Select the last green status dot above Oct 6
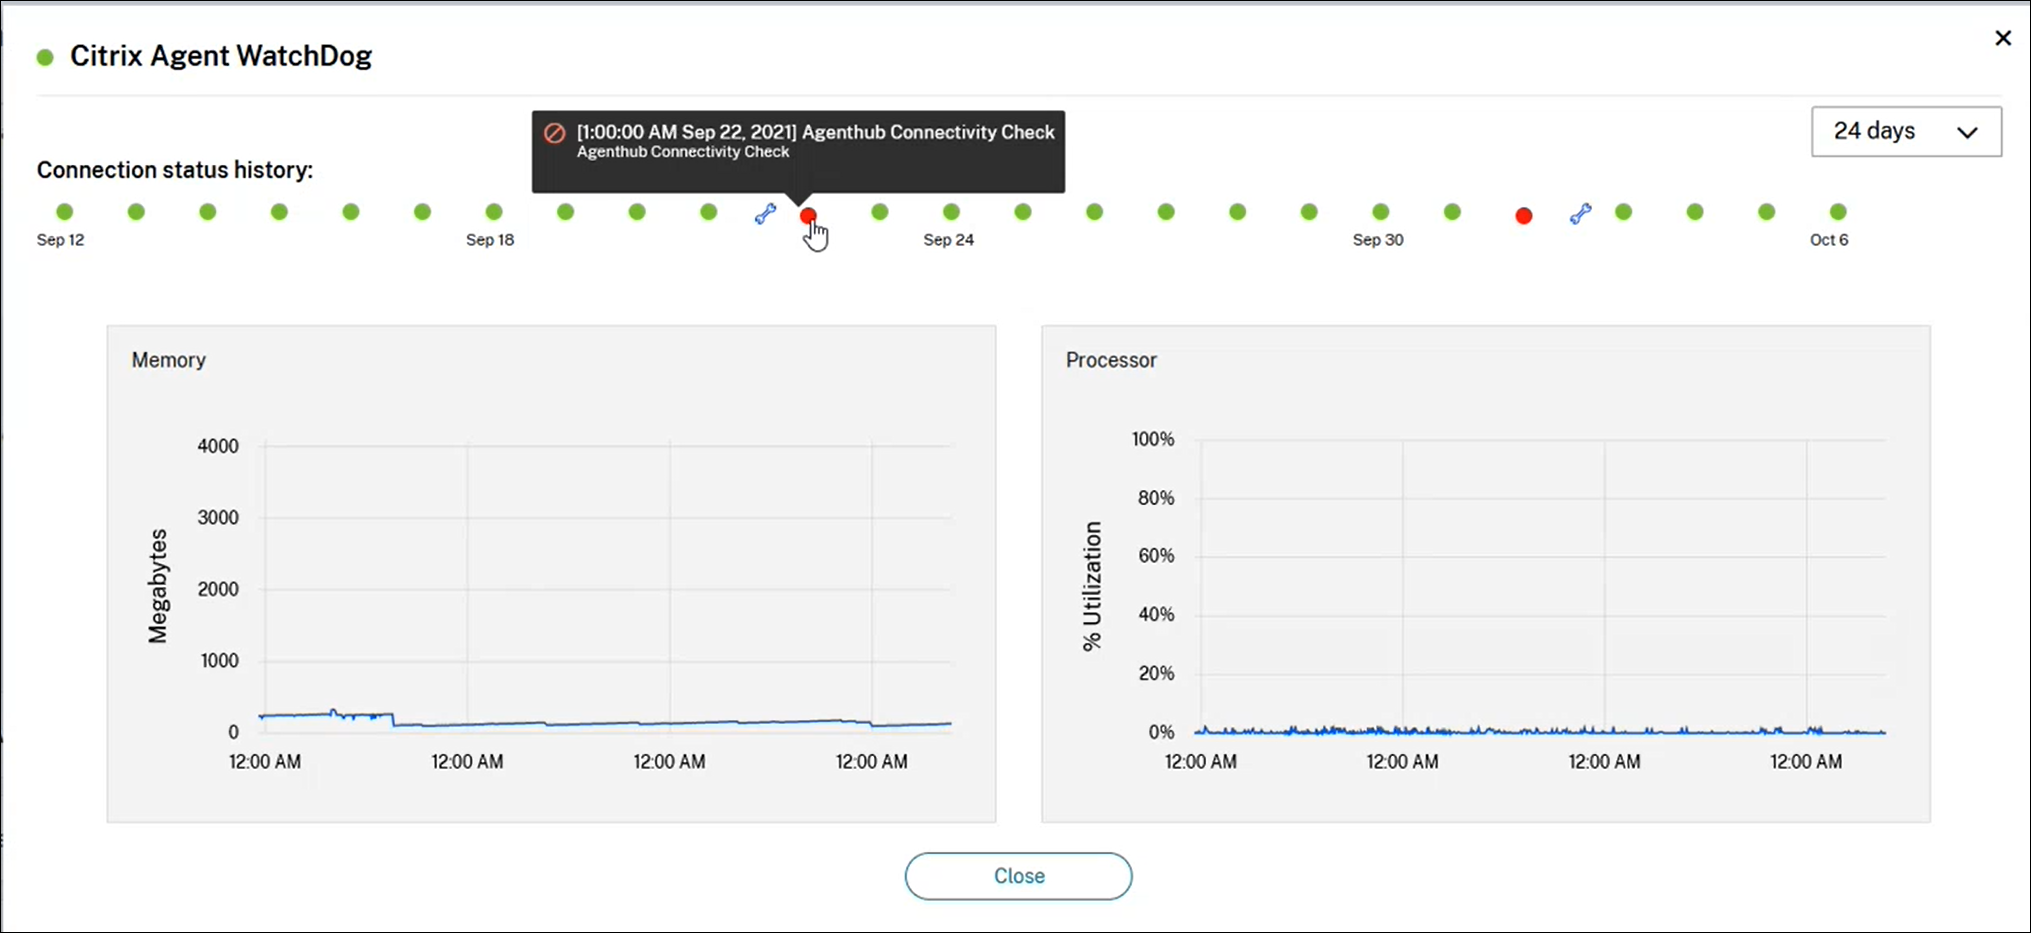 [1838, 212]
